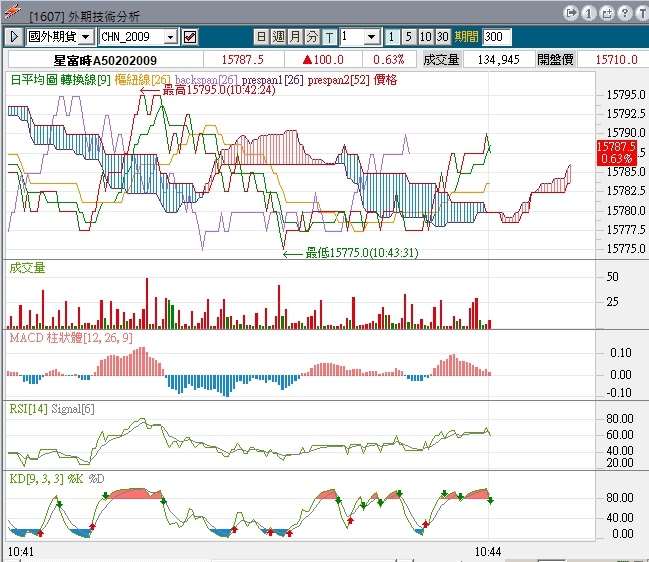Select the 30-minute interval button

pos(442,37)
